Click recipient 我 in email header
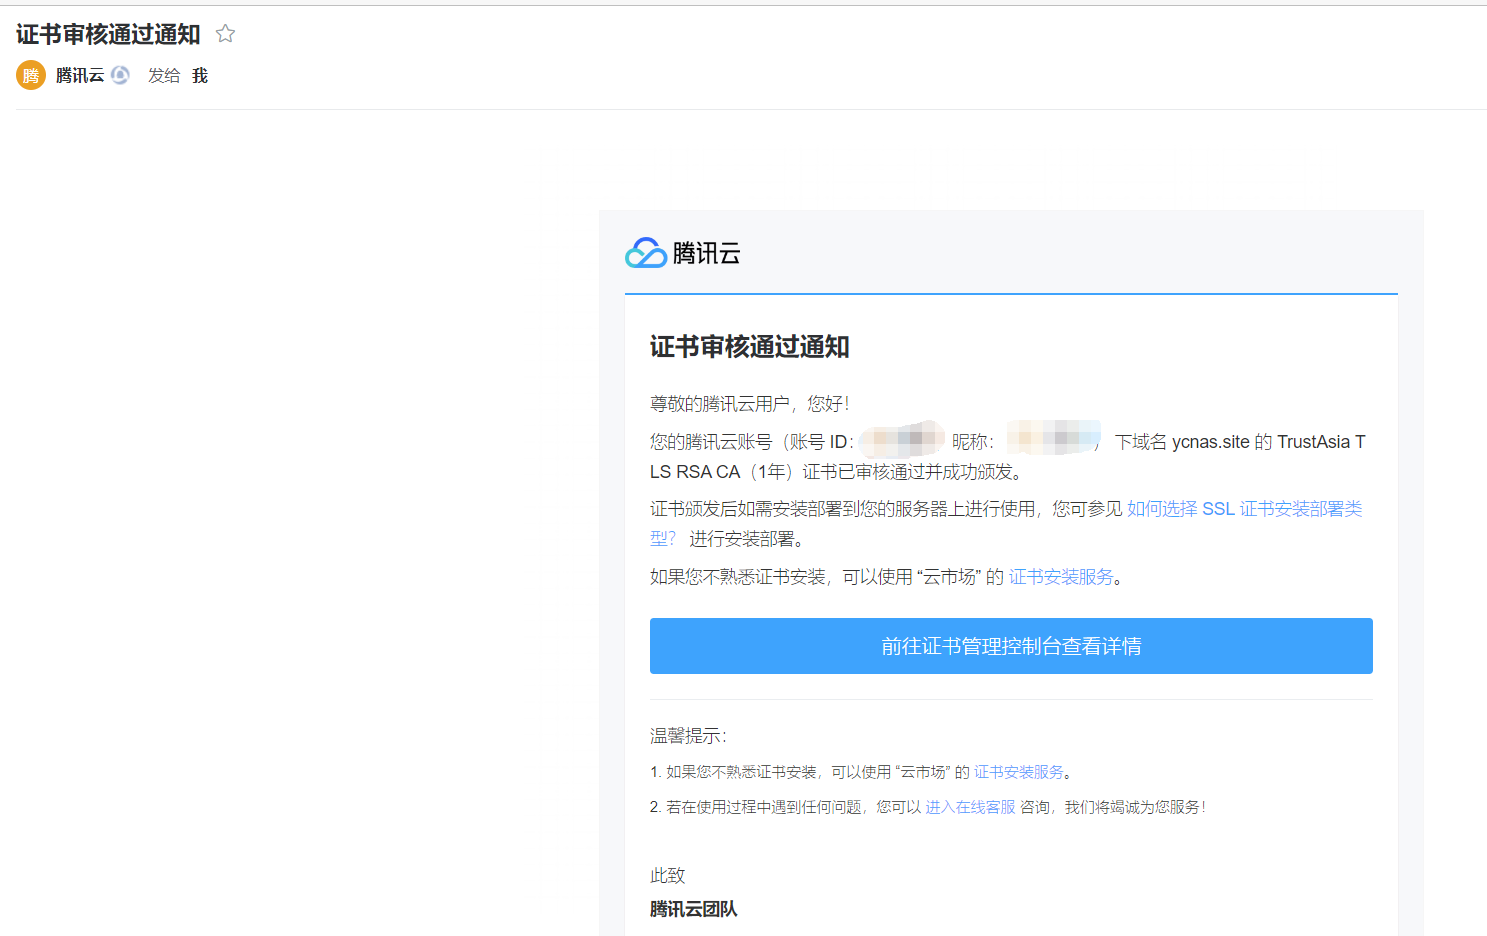 click(200, 75)
